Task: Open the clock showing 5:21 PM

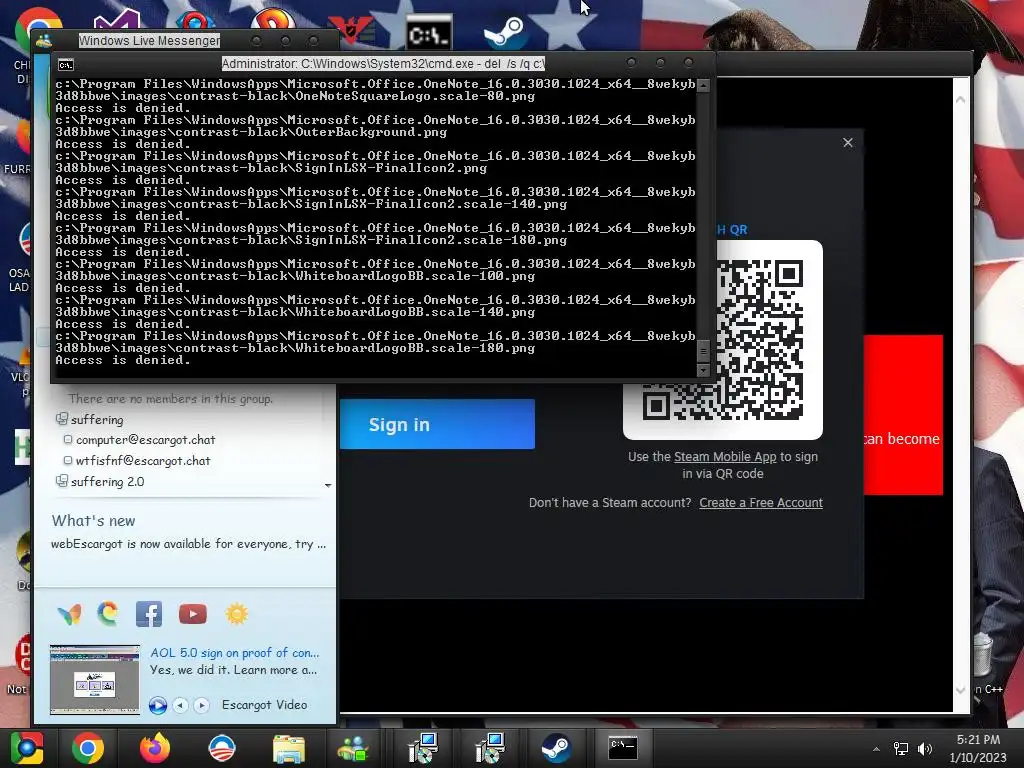Action: 978,748
